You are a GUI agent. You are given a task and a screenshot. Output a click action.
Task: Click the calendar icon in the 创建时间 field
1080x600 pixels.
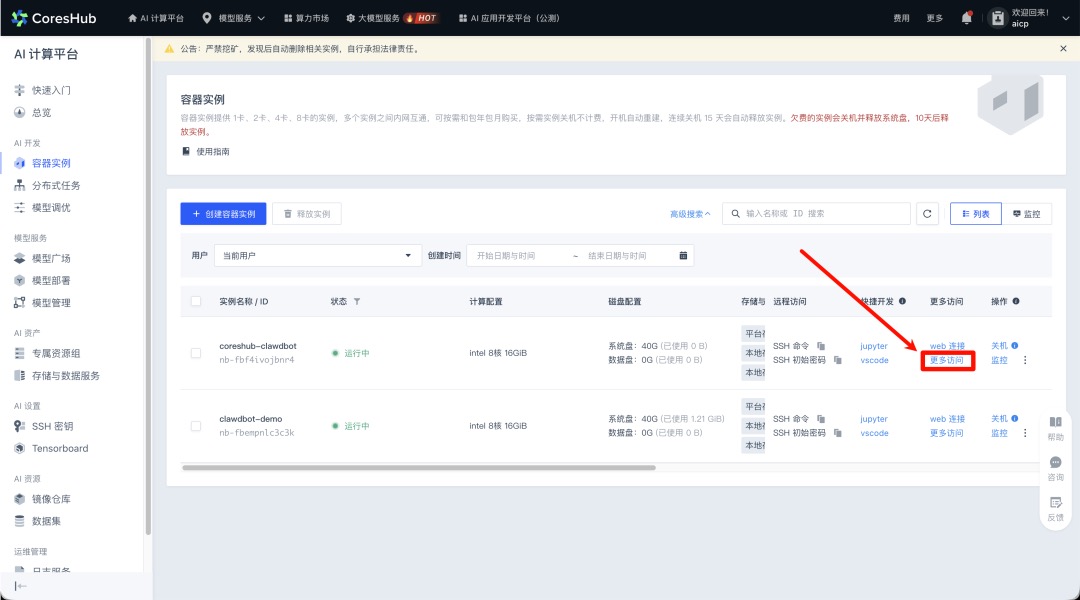[683, 256]
